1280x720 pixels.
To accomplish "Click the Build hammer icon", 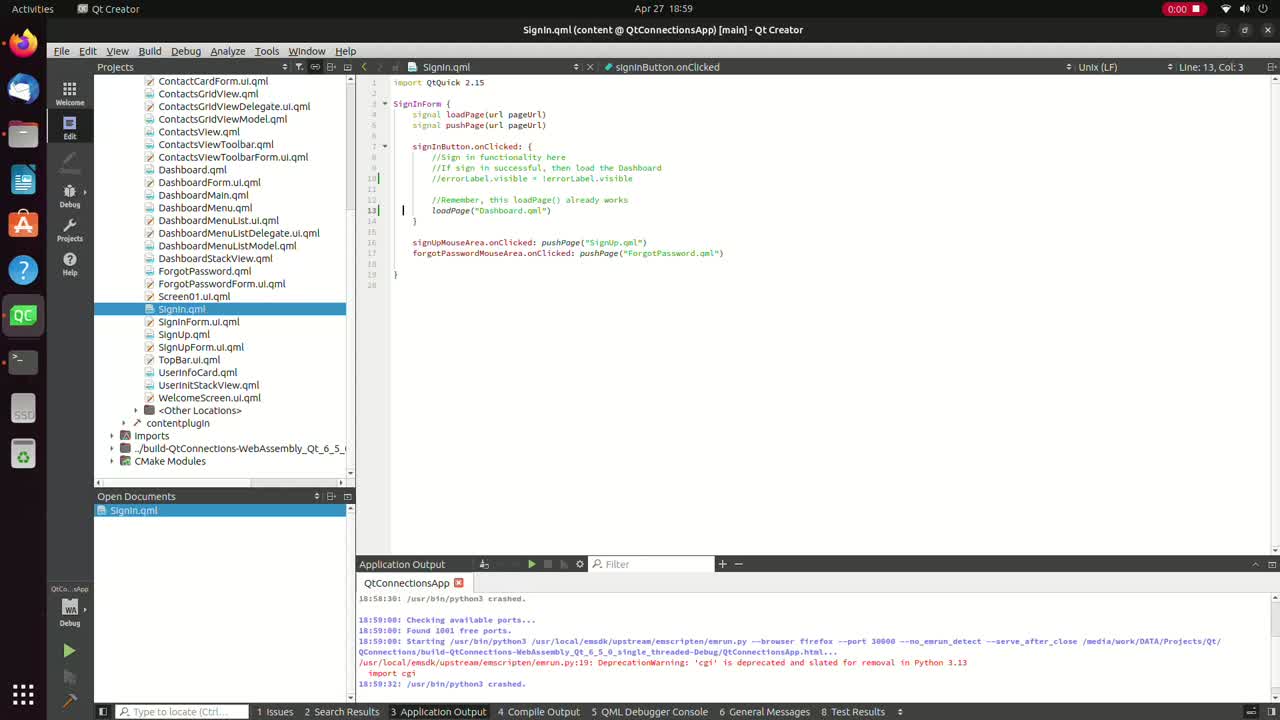I will (69, 702).
